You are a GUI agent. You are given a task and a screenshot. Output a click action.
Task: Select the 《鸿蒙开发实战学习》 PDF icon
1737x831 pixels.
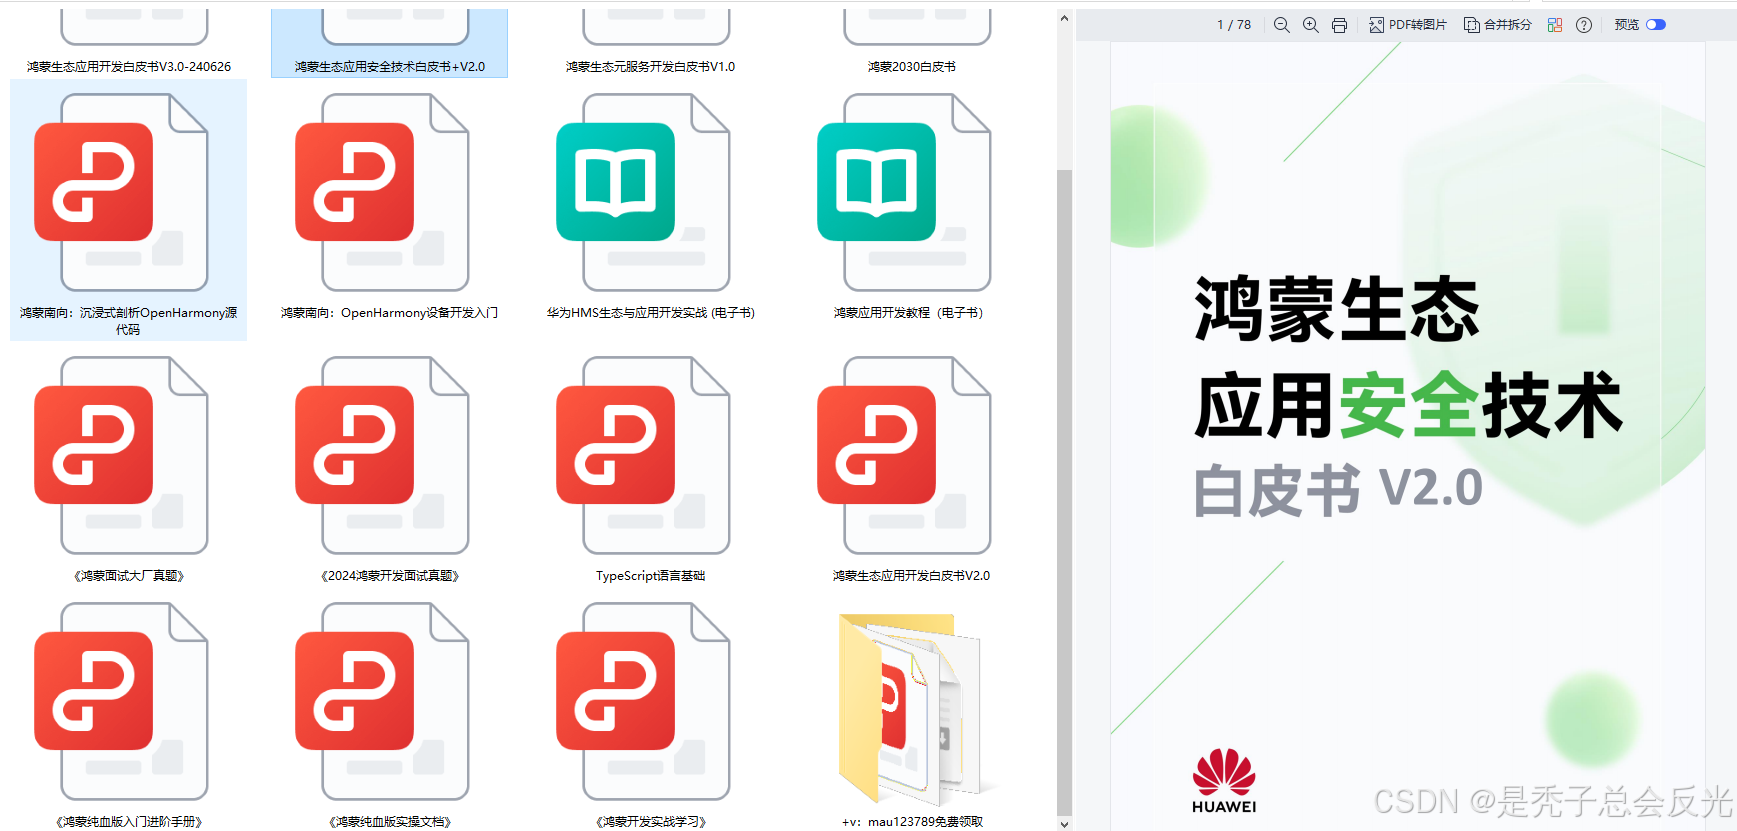[643, 701]
